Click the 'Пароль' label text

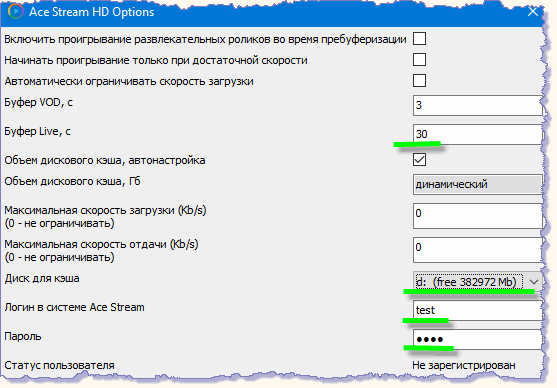(23, 336)
